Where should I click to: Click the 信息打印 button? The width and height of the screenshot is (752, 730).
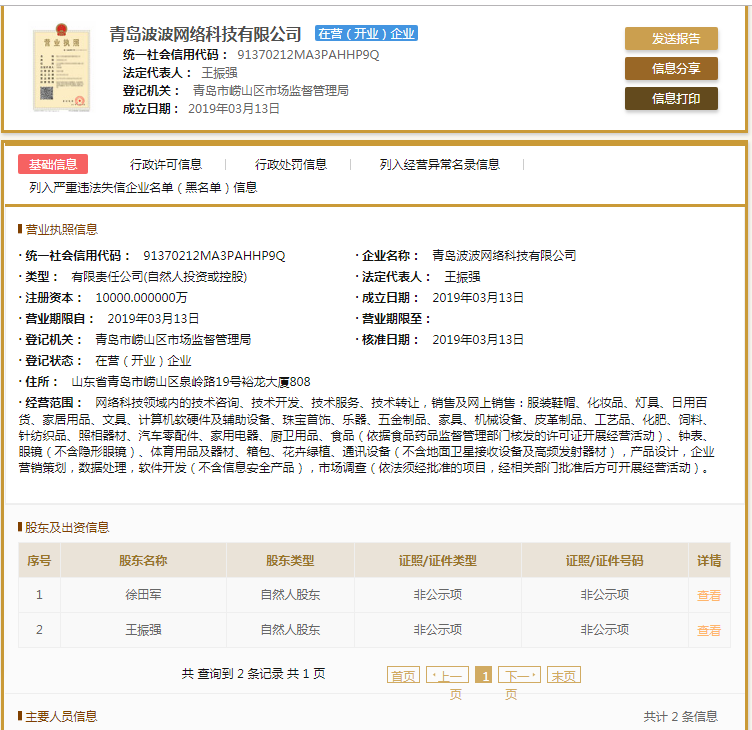(x=671, y=98)
